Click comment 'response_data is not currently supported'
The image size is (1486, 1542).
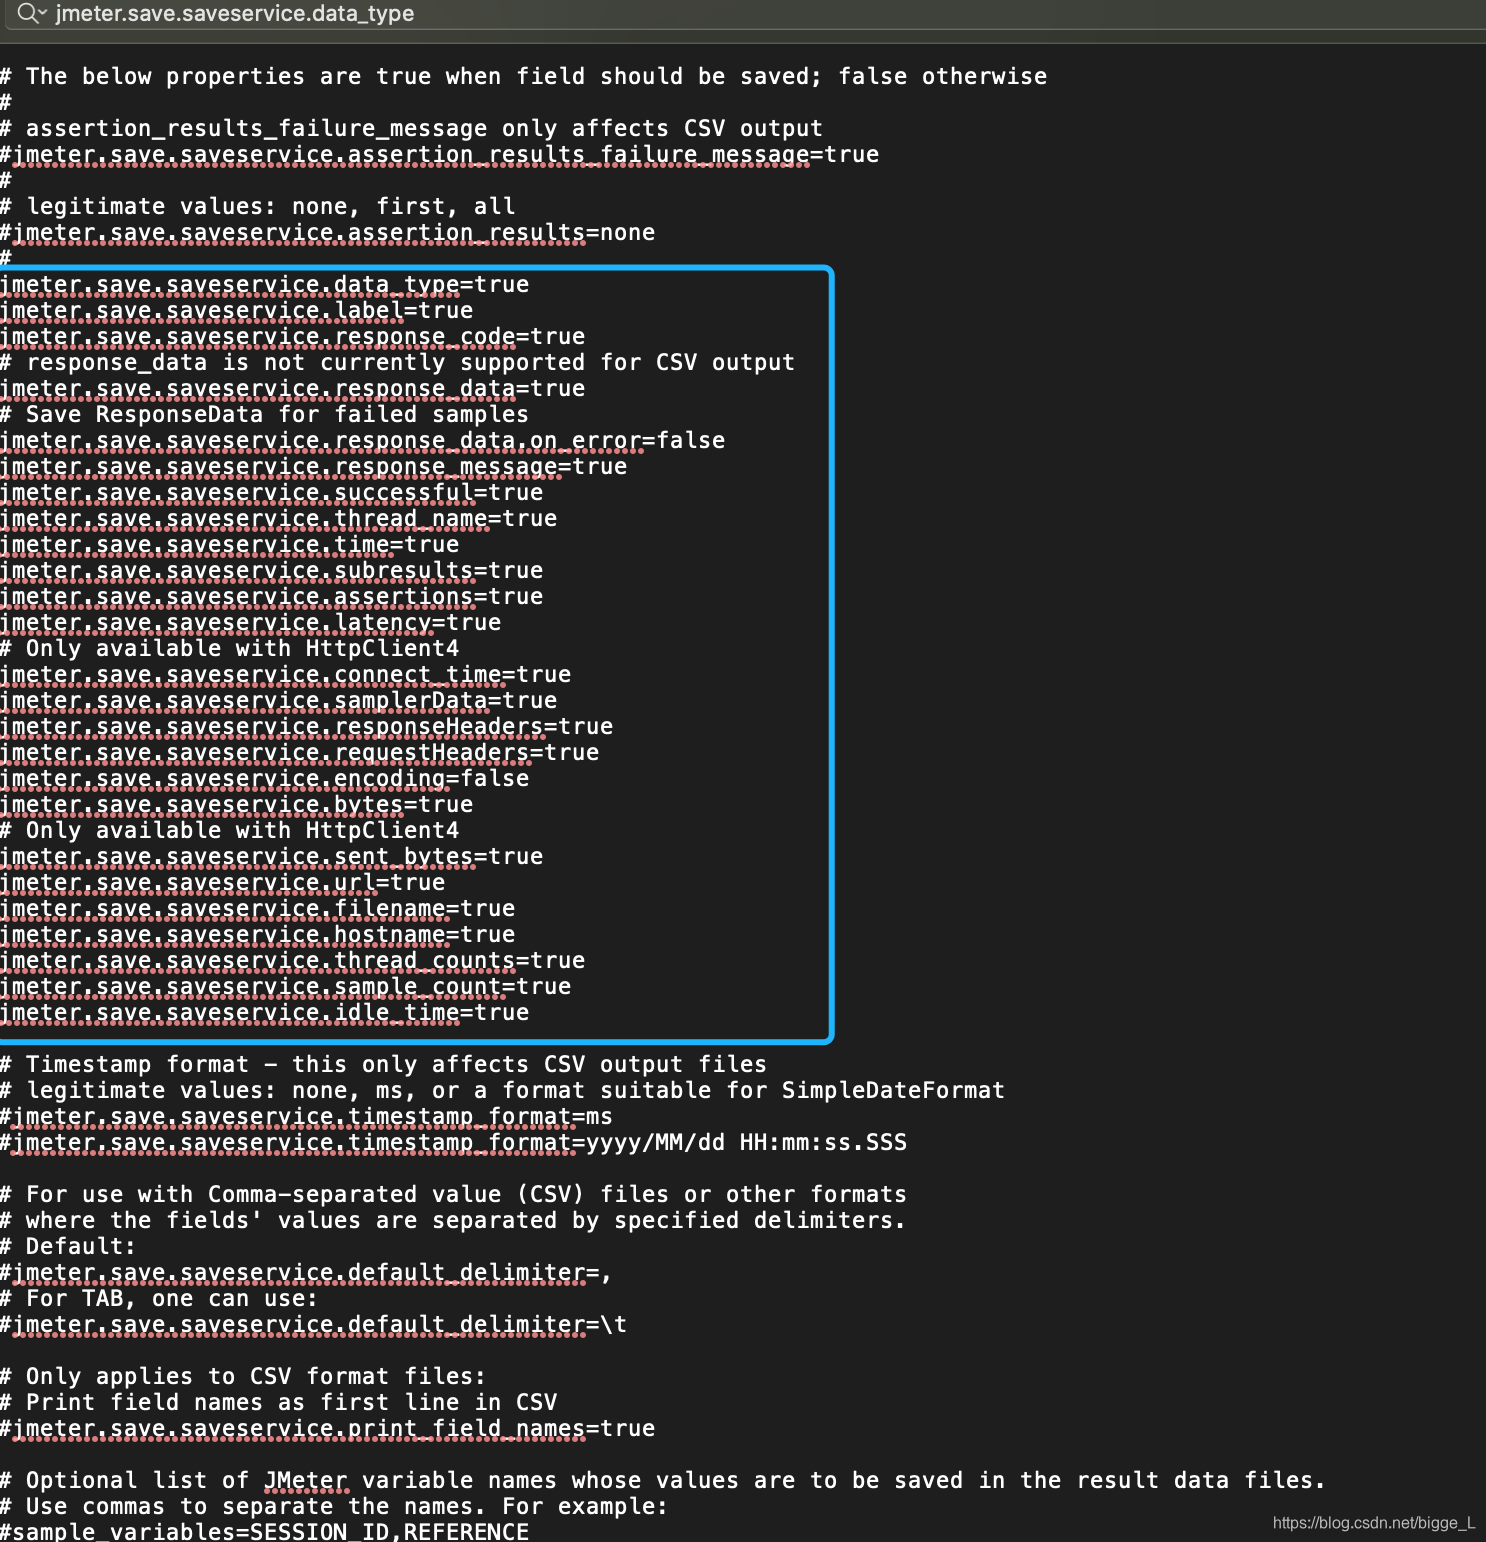(398, 363)
